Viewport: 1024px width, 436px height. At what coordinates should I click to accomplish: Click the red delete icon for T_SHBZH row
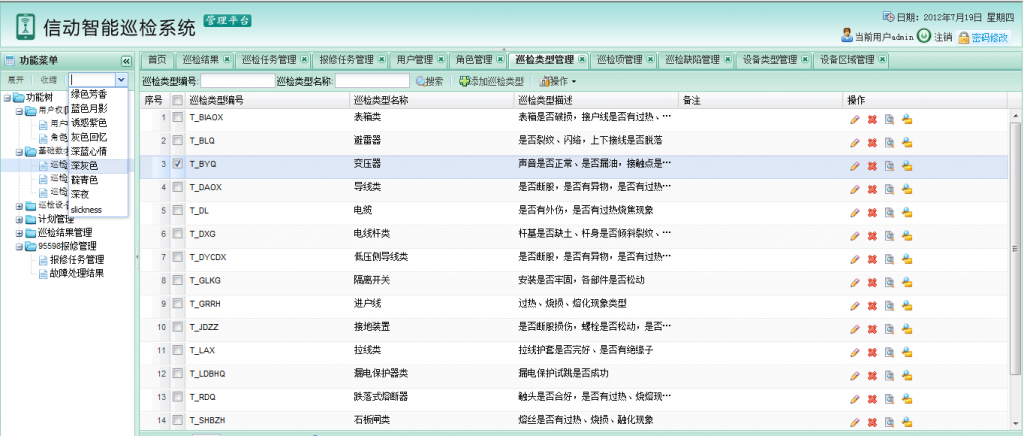872,422
